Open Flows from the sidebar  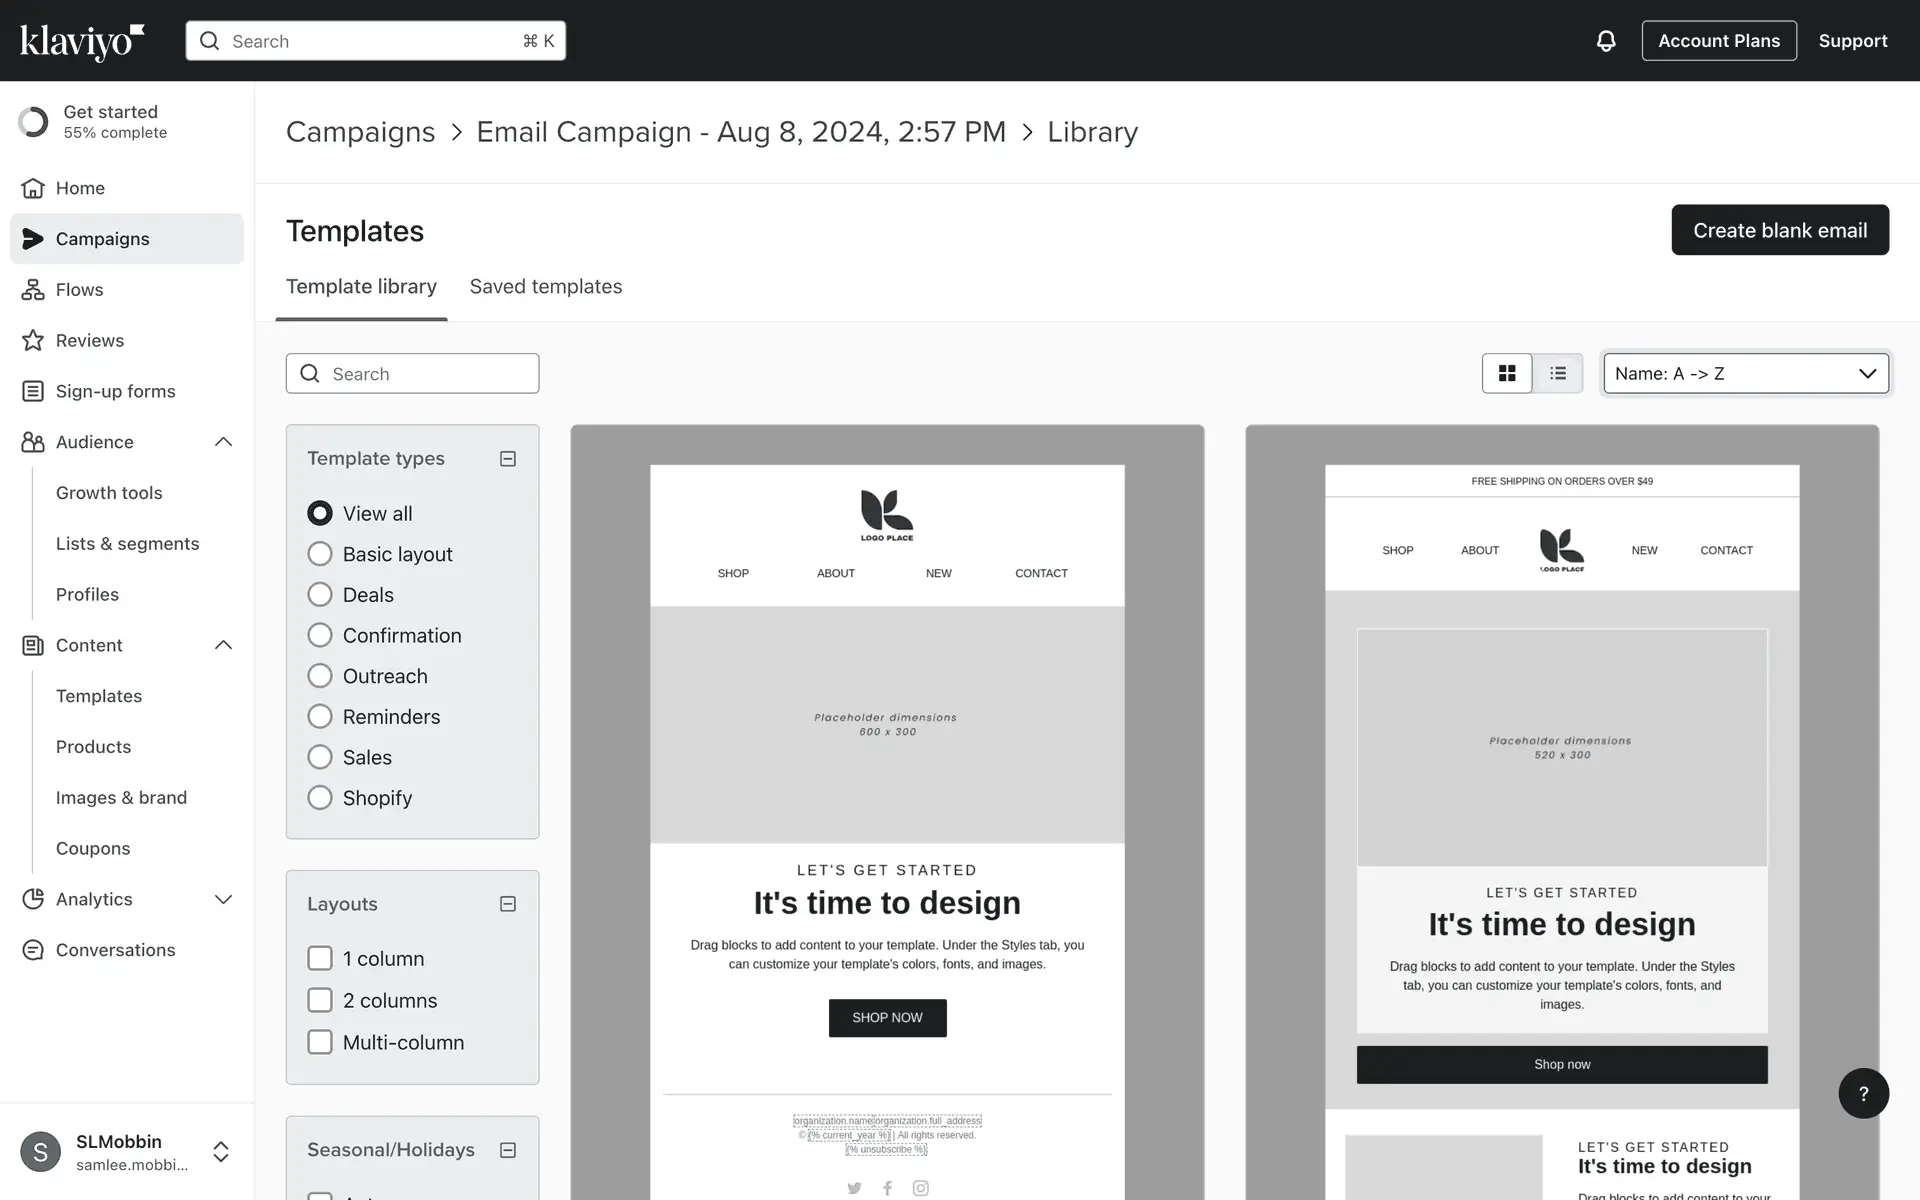click(x=79, y=290)
